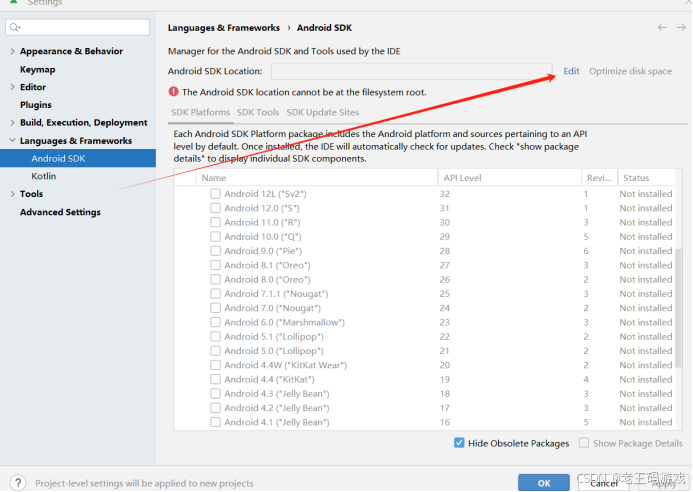
Task: Expand the Tools section chevron
Action: [x=12, y=194]
